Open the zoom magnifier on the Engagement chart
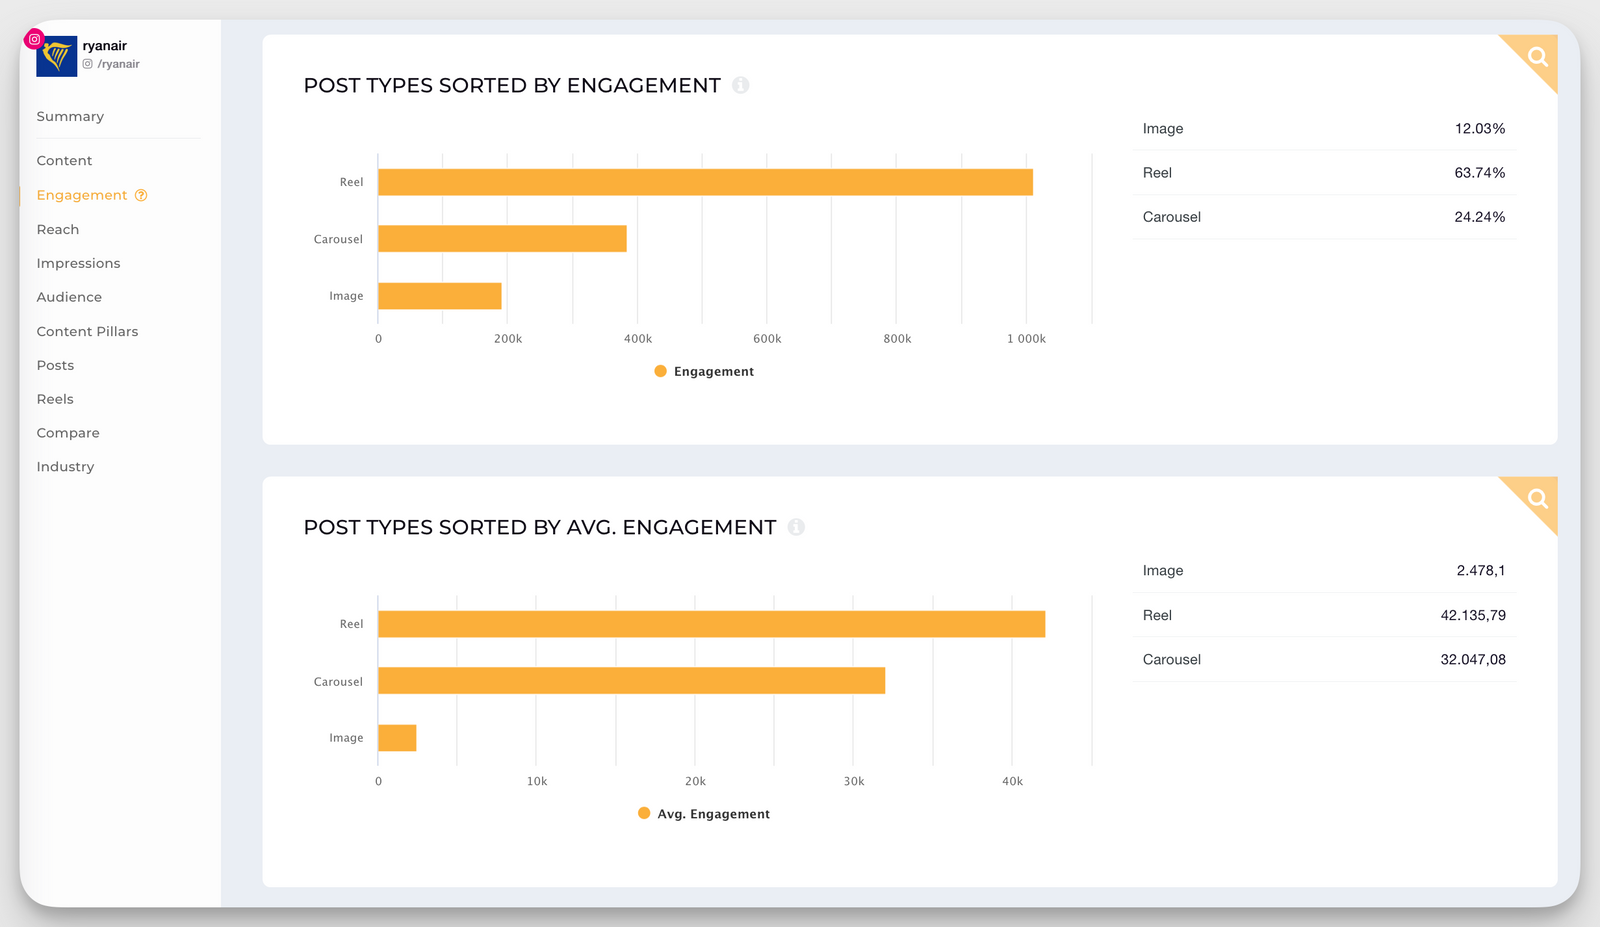Screen dimensions: 1600x927 [x=1536, y=56]
